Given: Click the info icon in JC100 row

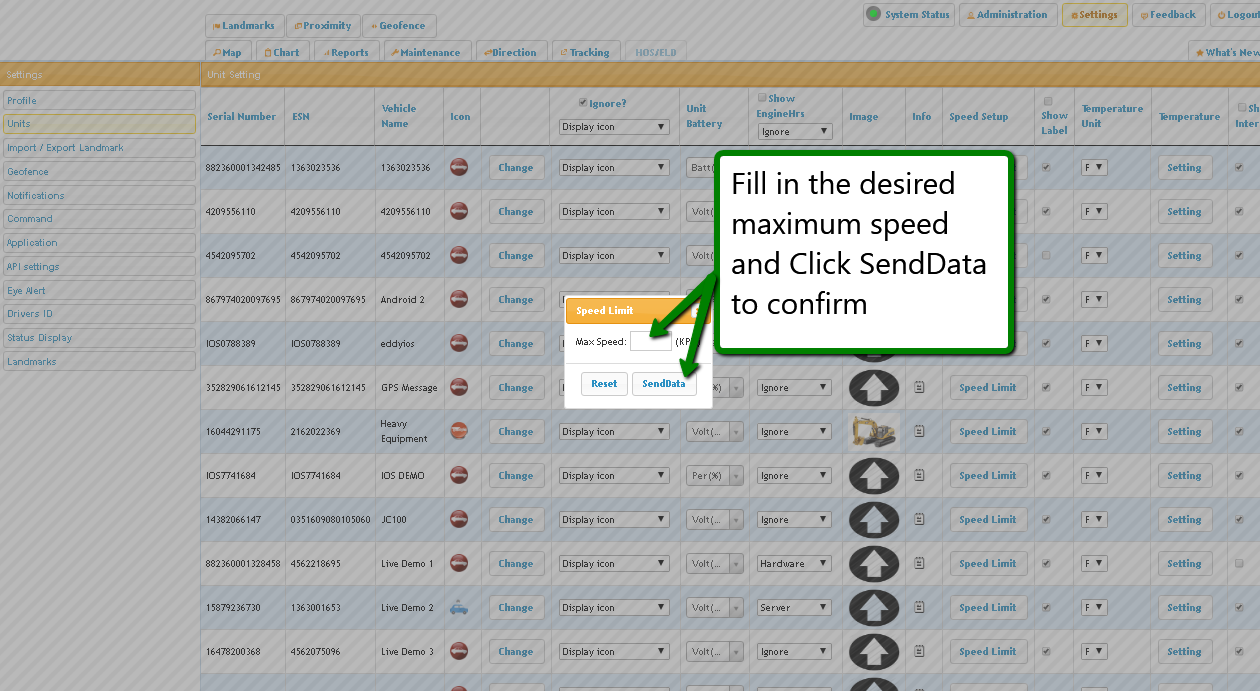Looking at the screenshot, I should coord(920,519).
